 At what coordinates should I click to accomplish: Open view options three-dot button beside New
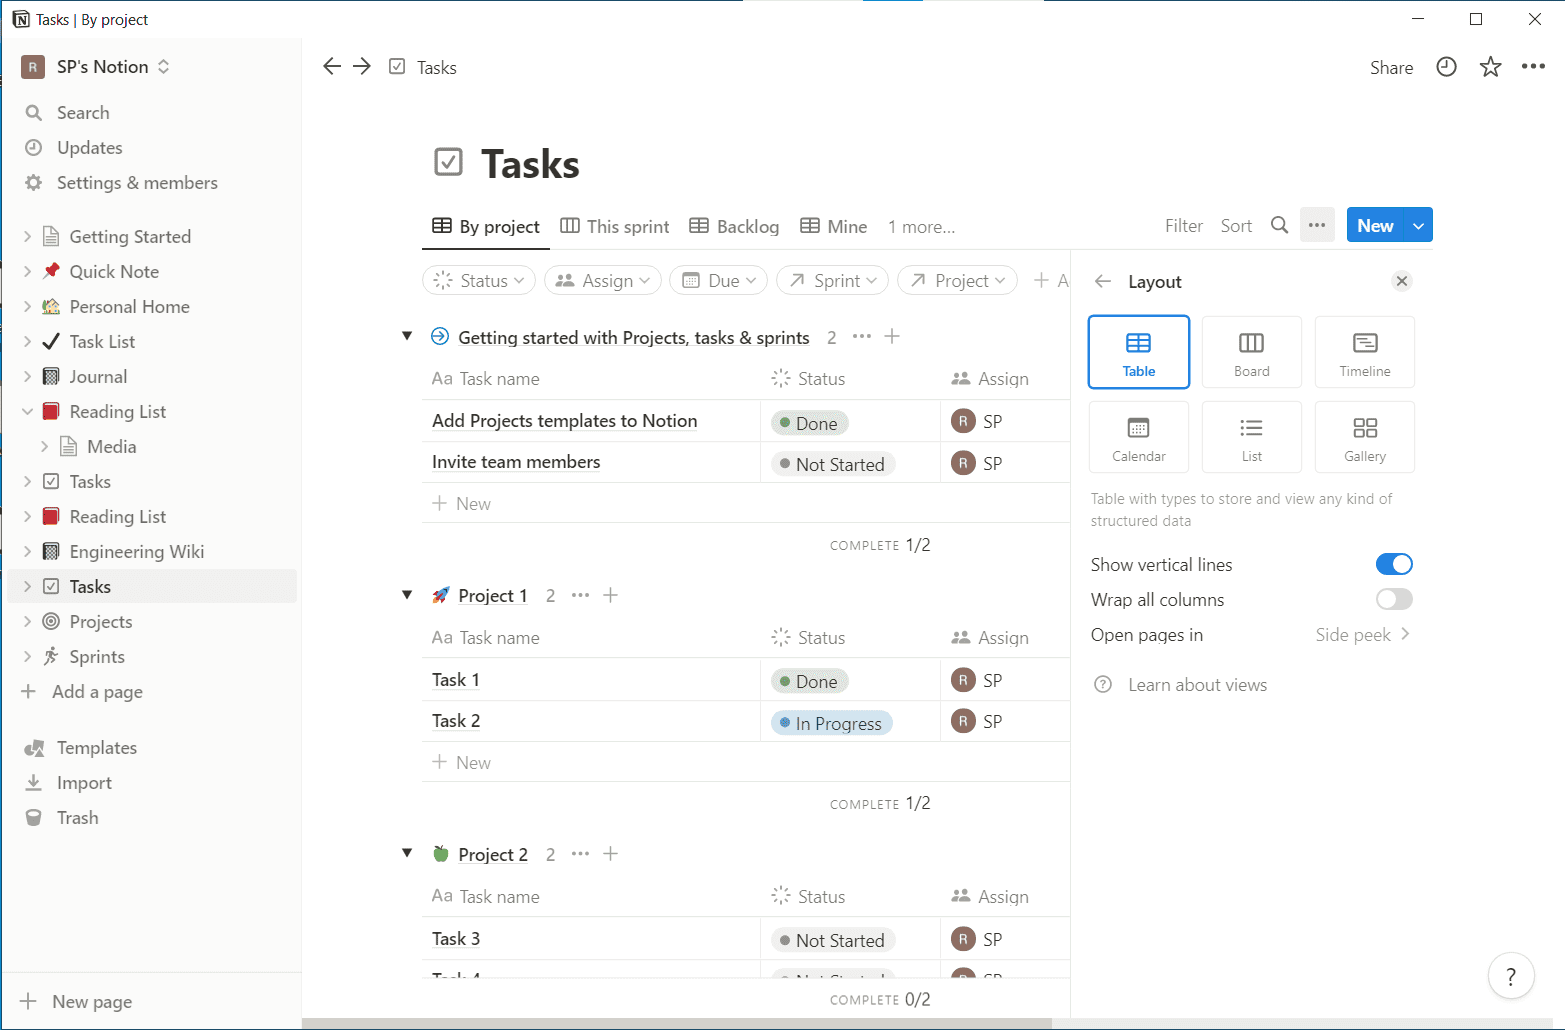pos(1317,225)
